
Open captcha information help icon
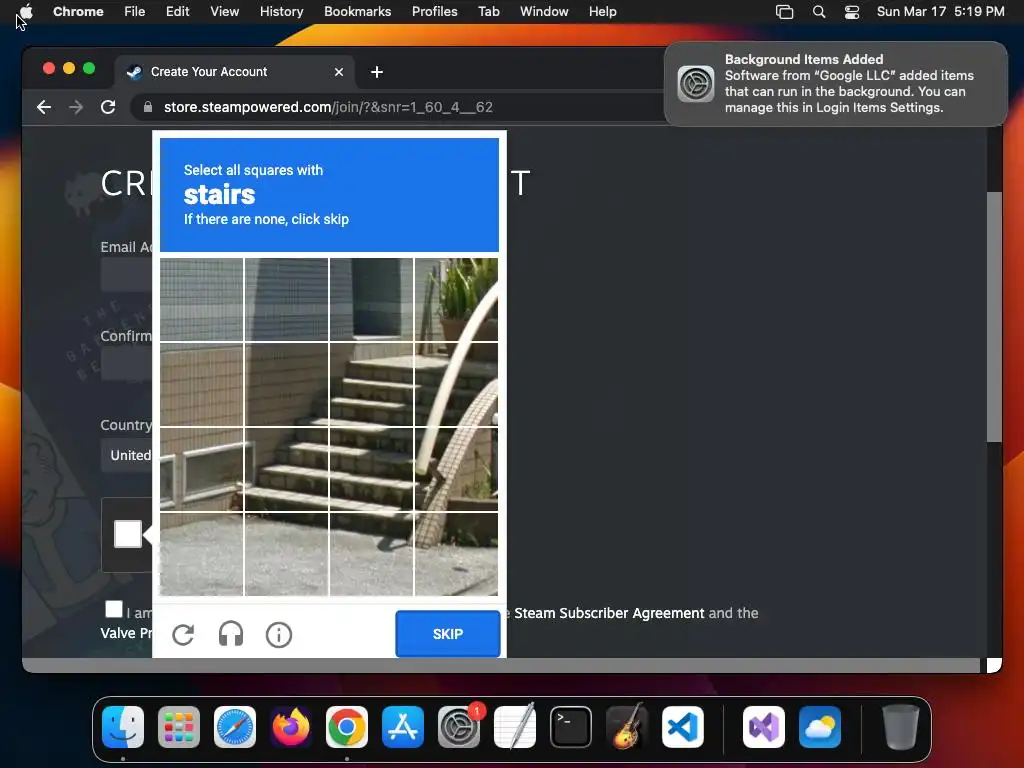click(x=279, y=634)
